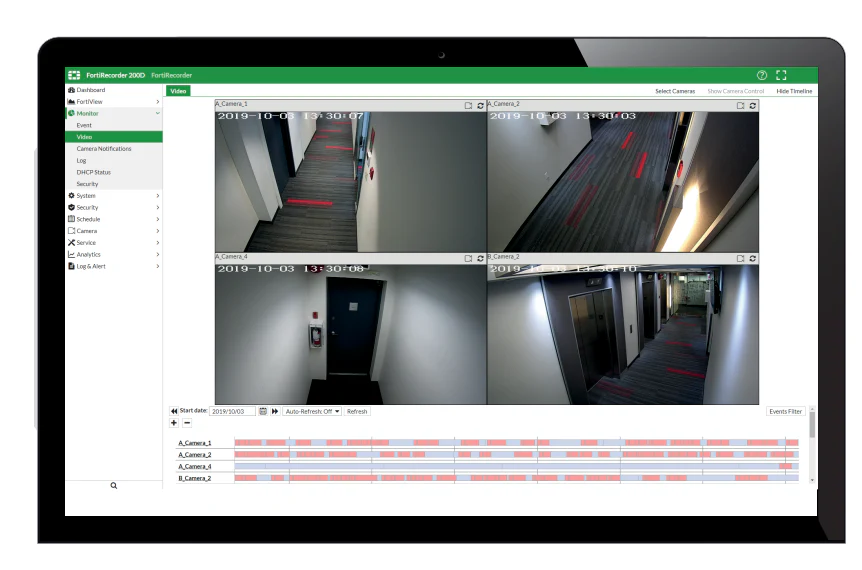Zoom out timeline with minus icon
Image resolution: width=862 pixels, height=570 pixels.
[x=187, y=423]
